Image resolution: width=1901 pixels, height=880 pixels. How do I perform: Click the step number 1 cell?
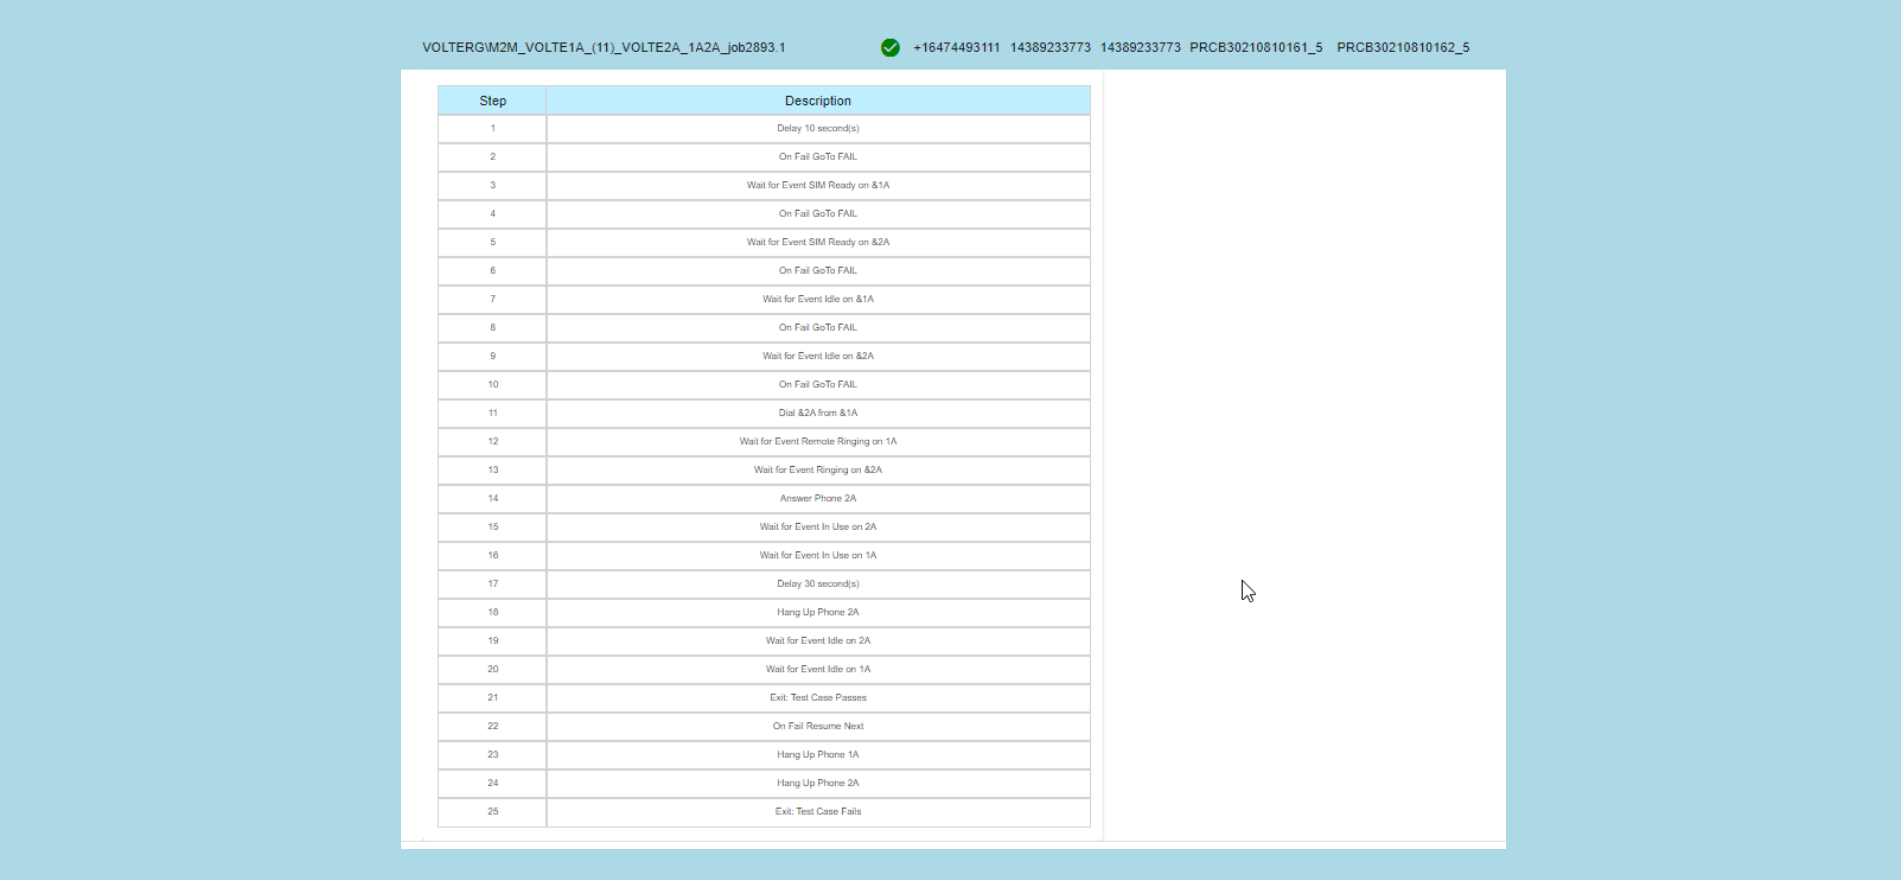493,128
